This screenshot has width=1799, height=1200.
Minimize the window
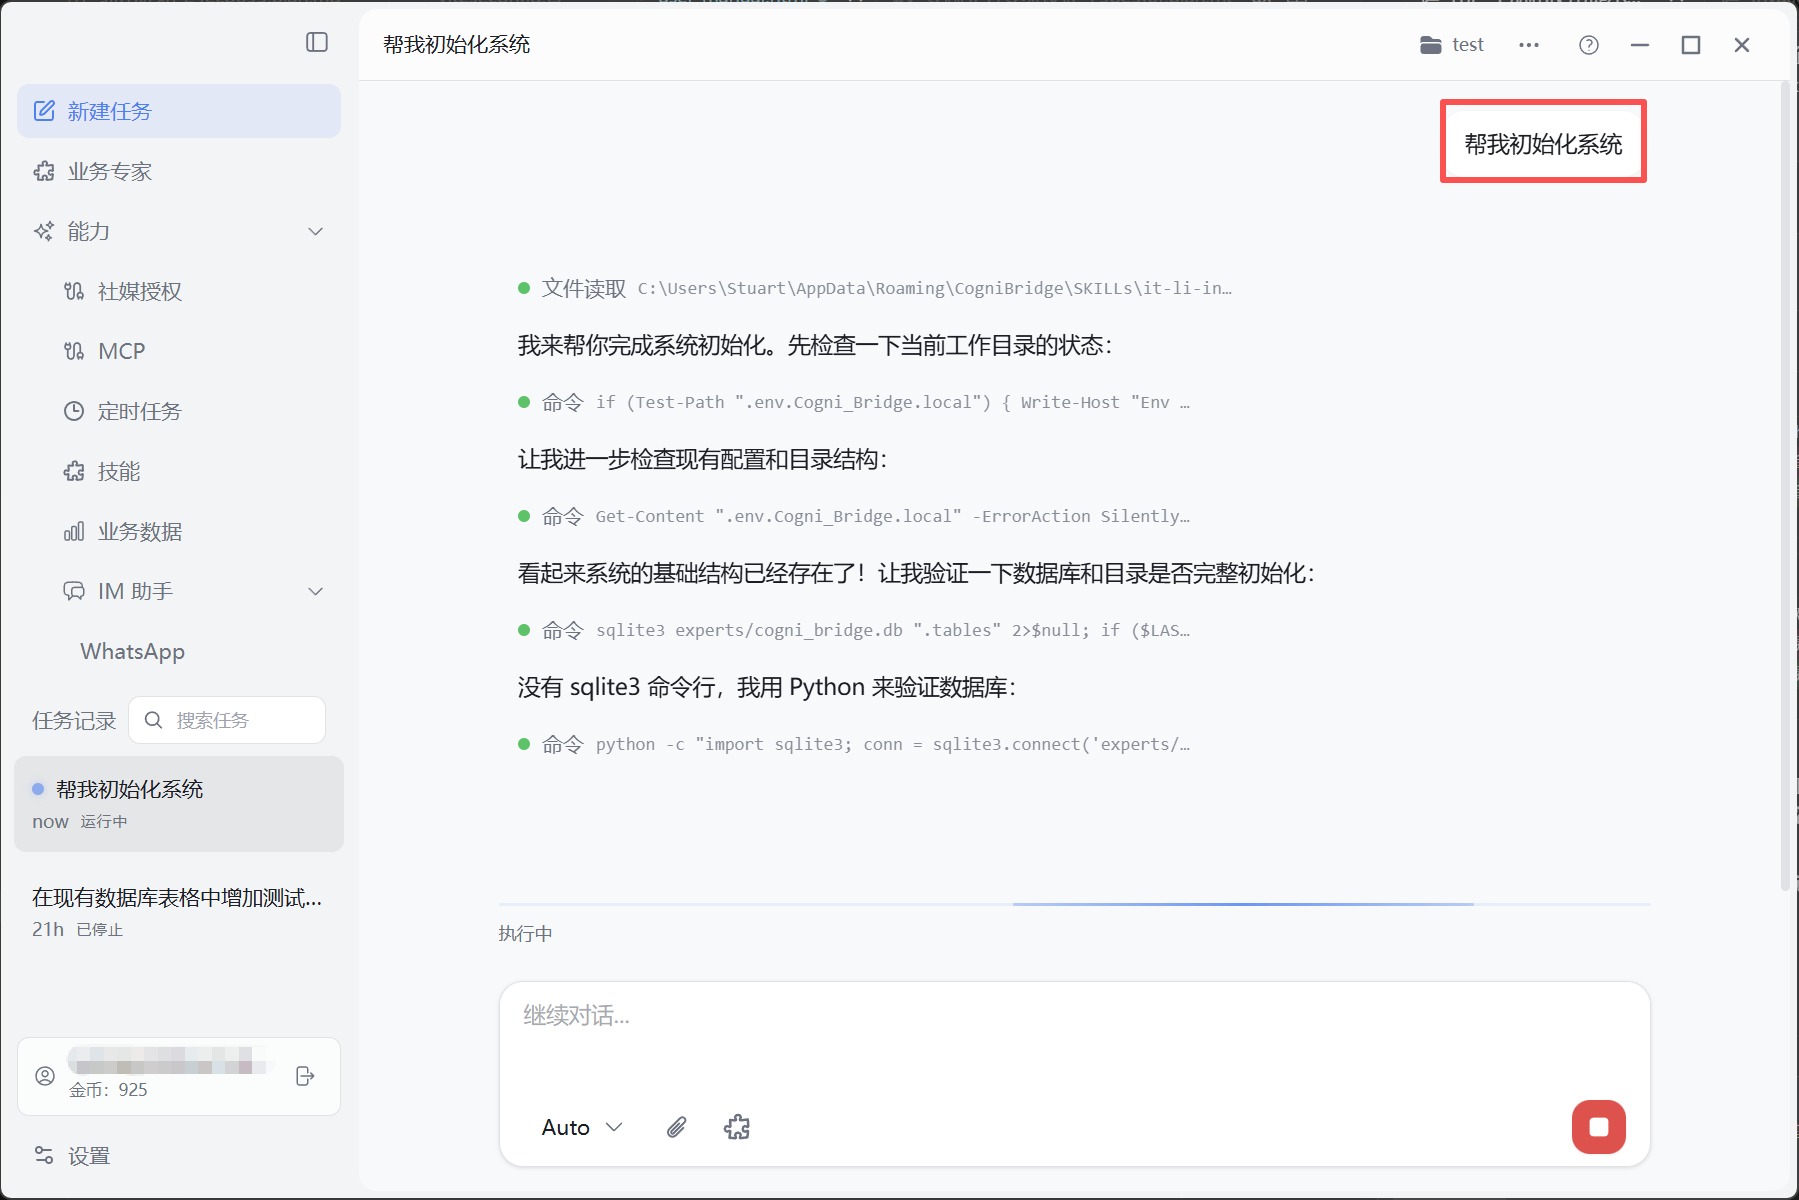coord(1640,45)
